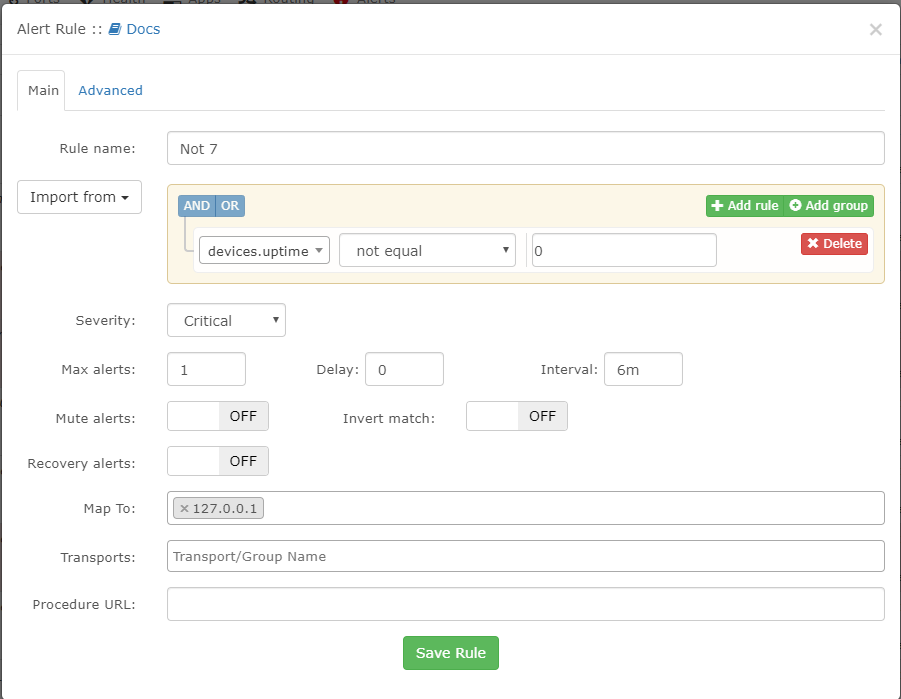Open the Import from dropdown
This screenshot has height=699, width=901.
click(79, 197)
